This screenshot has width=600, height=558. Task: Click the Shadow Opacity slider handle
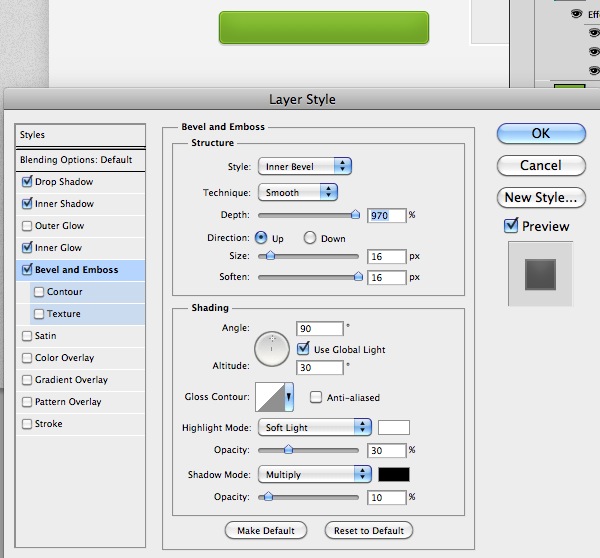(268, 496)
